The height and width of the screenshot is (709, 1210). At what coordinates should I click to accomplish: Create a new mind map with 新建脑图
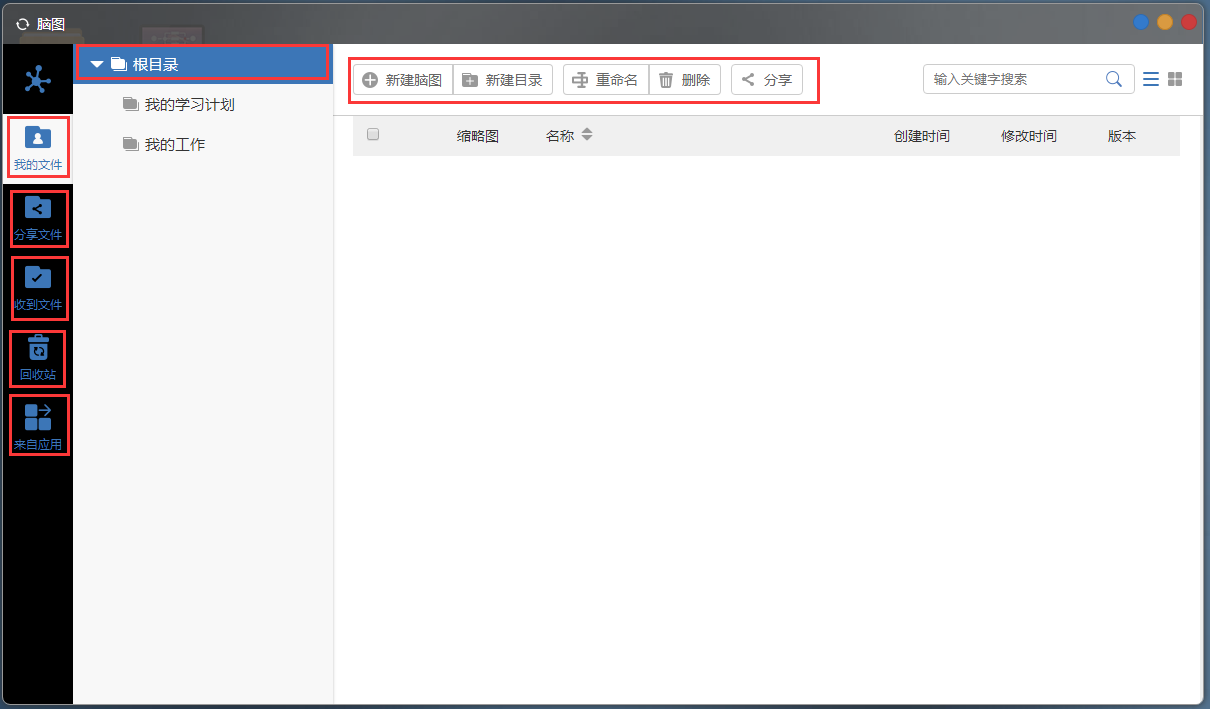[403, 80]
